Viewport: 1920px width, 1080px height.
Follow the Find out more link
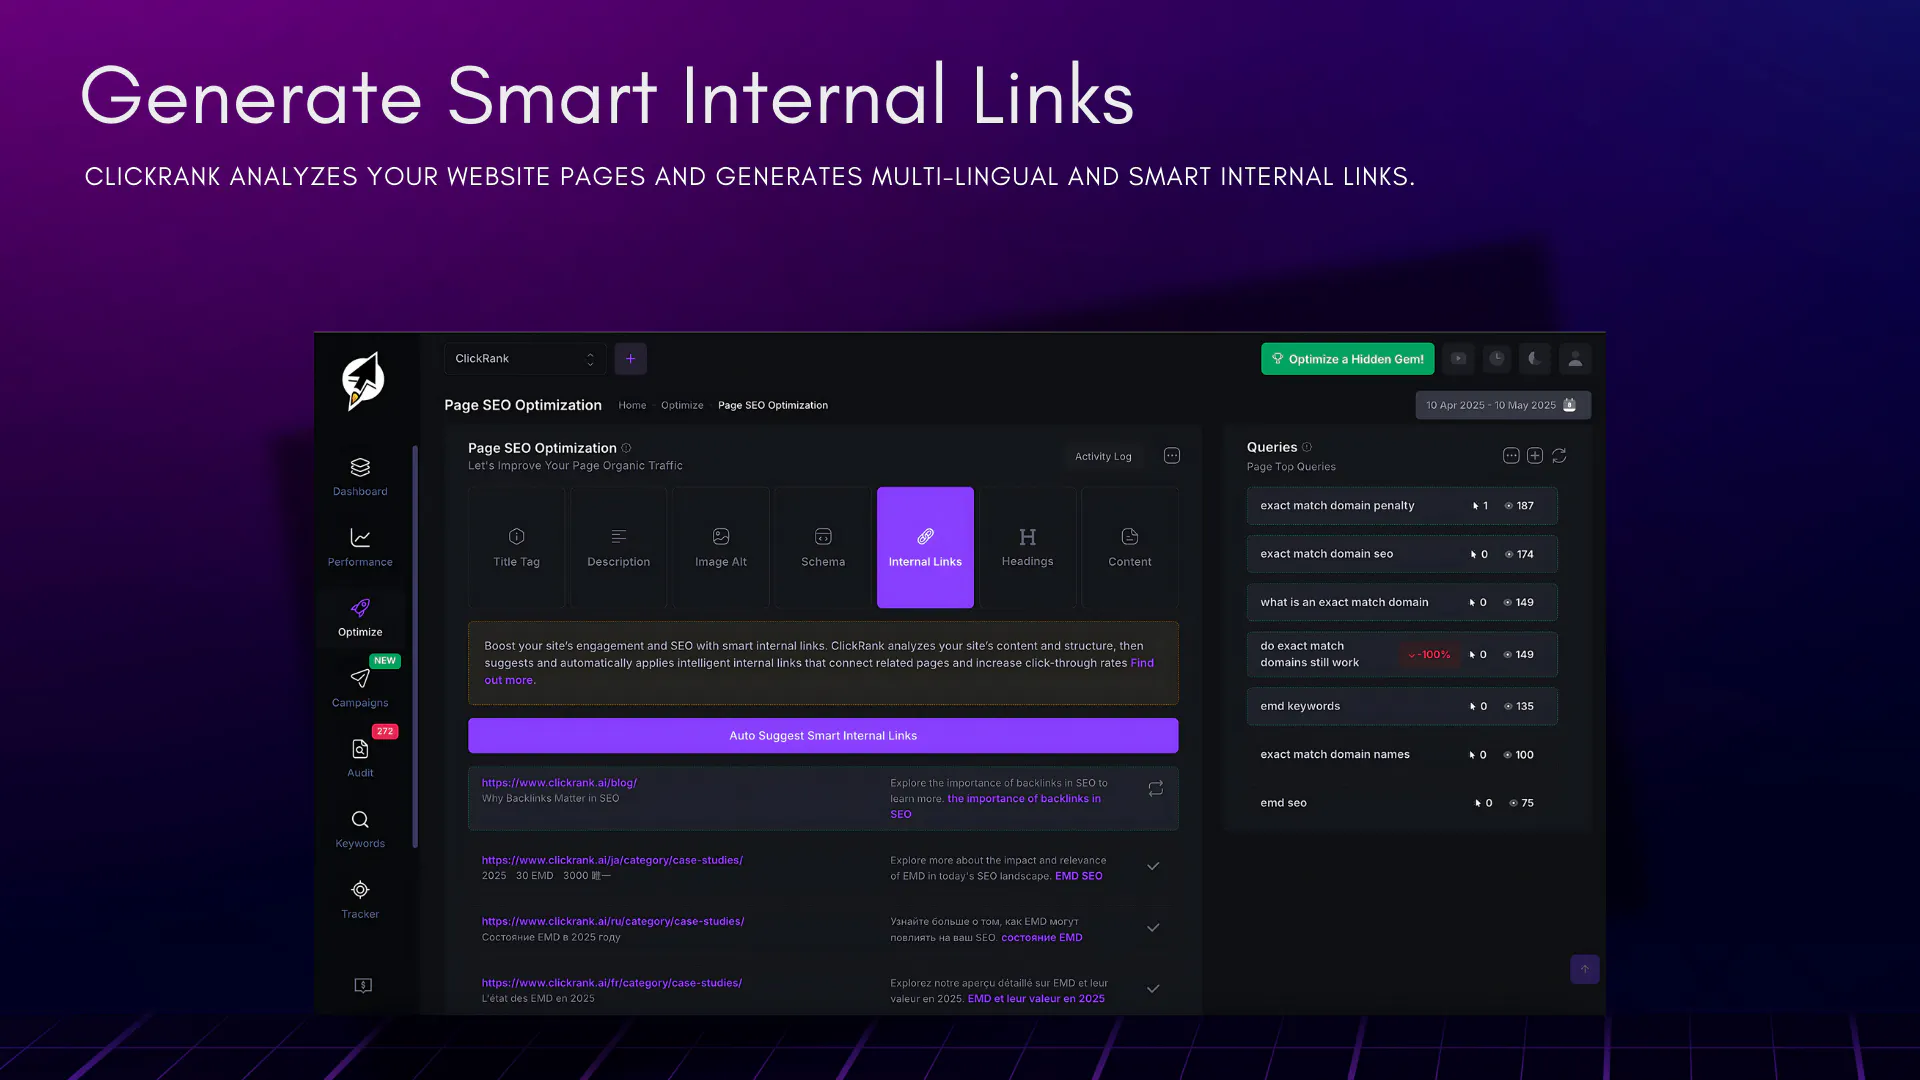1142,663
